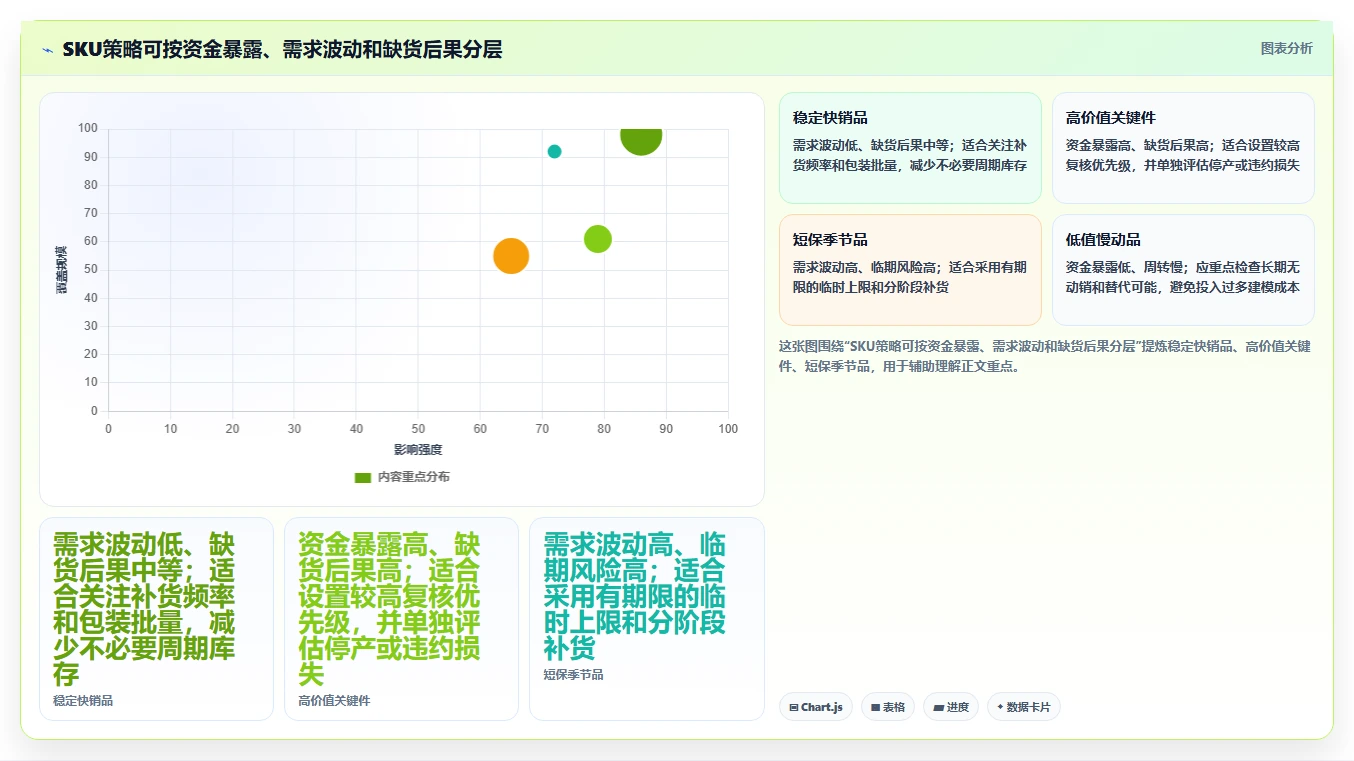This screenshot has height=761, width=1354.
Task: Click the orange bubble in the chart
Action: tap(511, 255)
